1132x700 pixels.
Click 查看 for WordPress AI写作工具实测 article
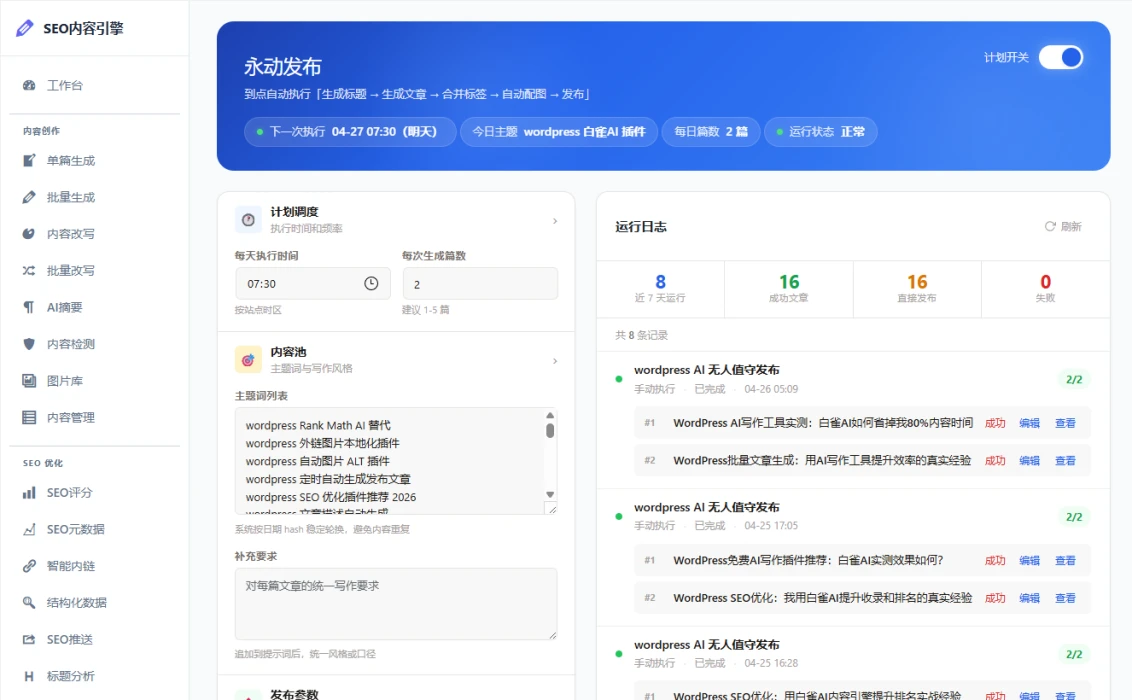pyautogui.click(x=1066, y=424)
